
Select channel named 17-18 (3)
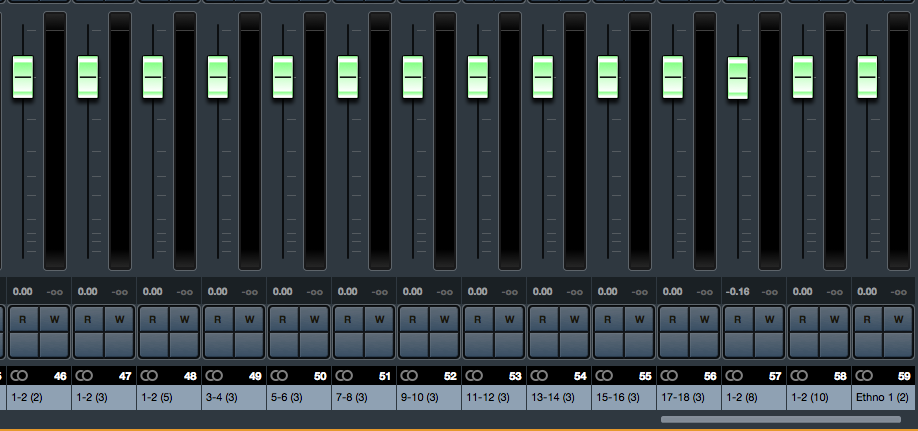point(689,398)
